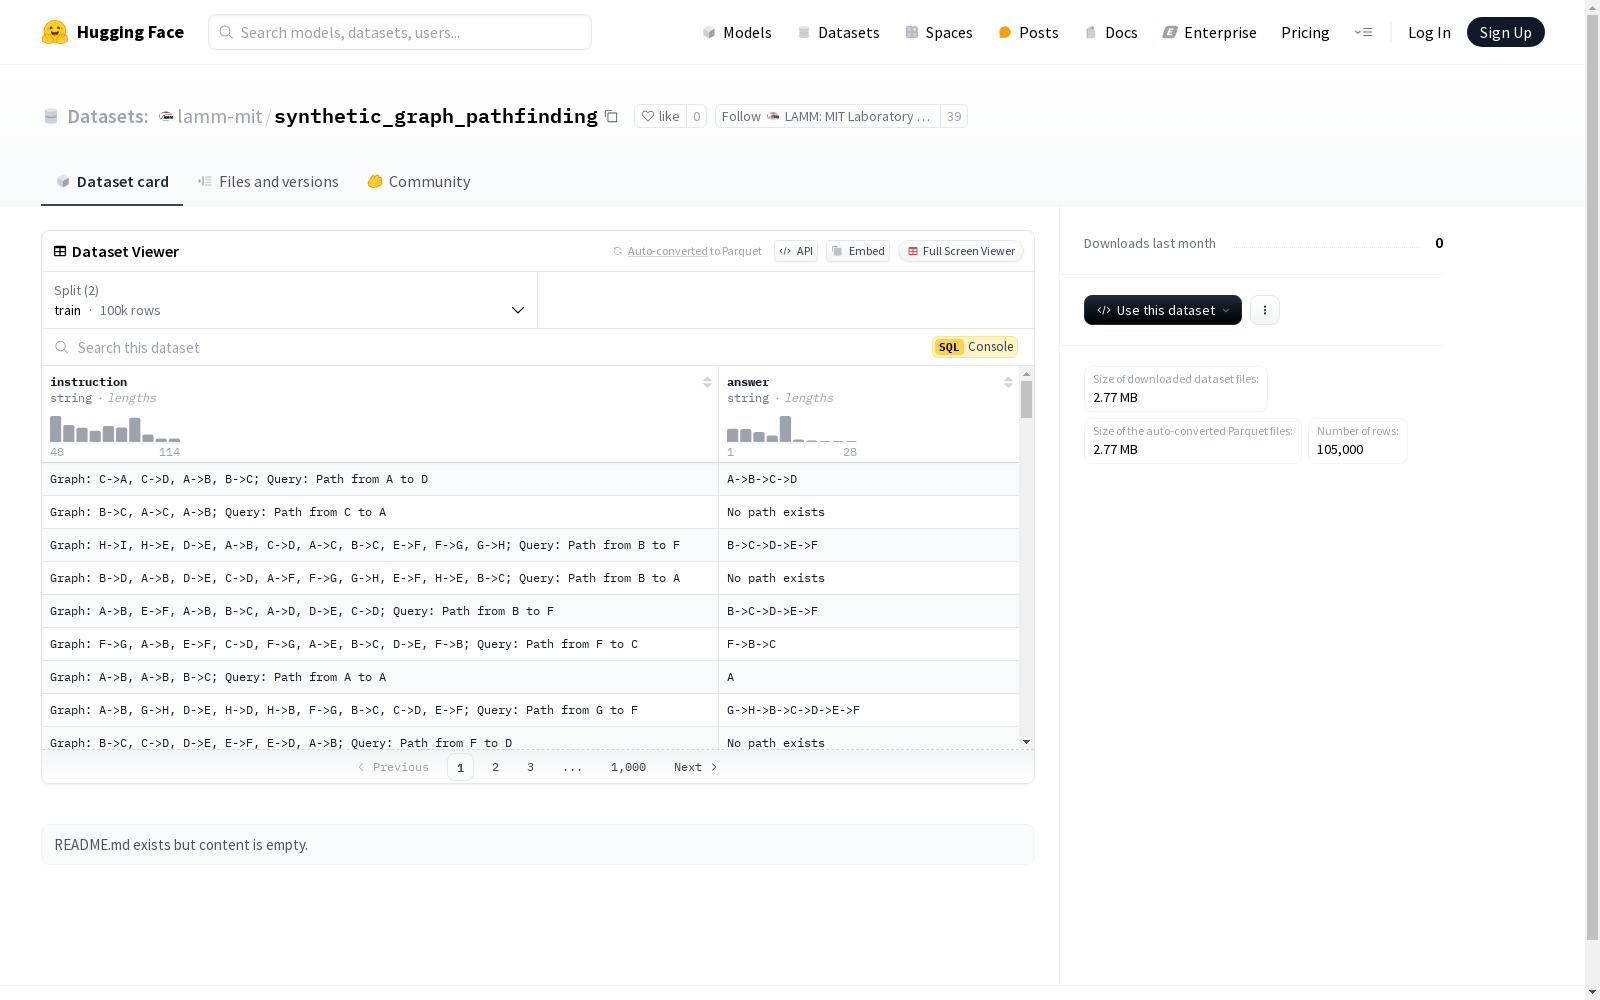
Task: Click the instruction lengths histogram
Action: (115, 429)
